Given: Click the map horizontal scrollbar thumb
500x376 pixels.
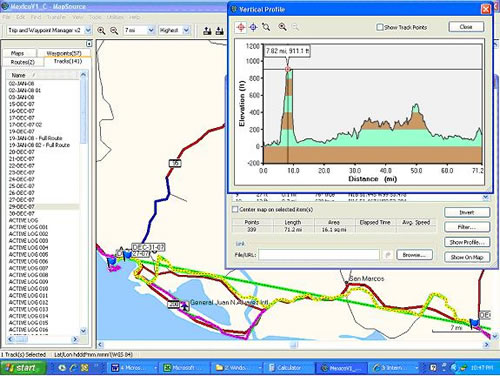Looking at the screenshot, I should click(294, 345).
